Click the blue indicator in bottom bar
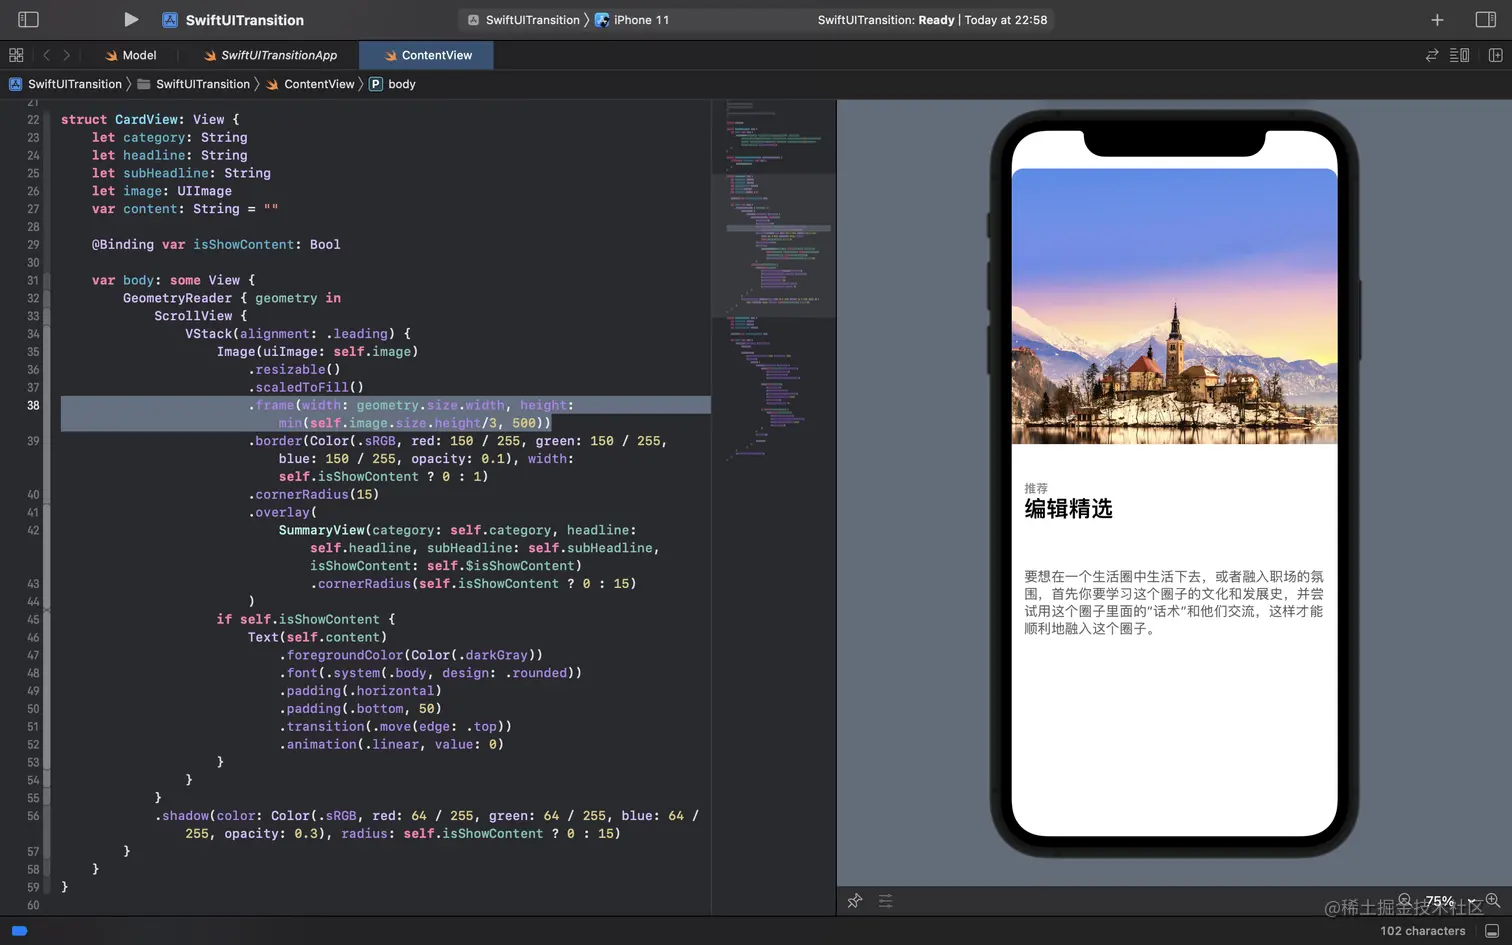This screenshot has height=945, width=1512. pos(19,931)
